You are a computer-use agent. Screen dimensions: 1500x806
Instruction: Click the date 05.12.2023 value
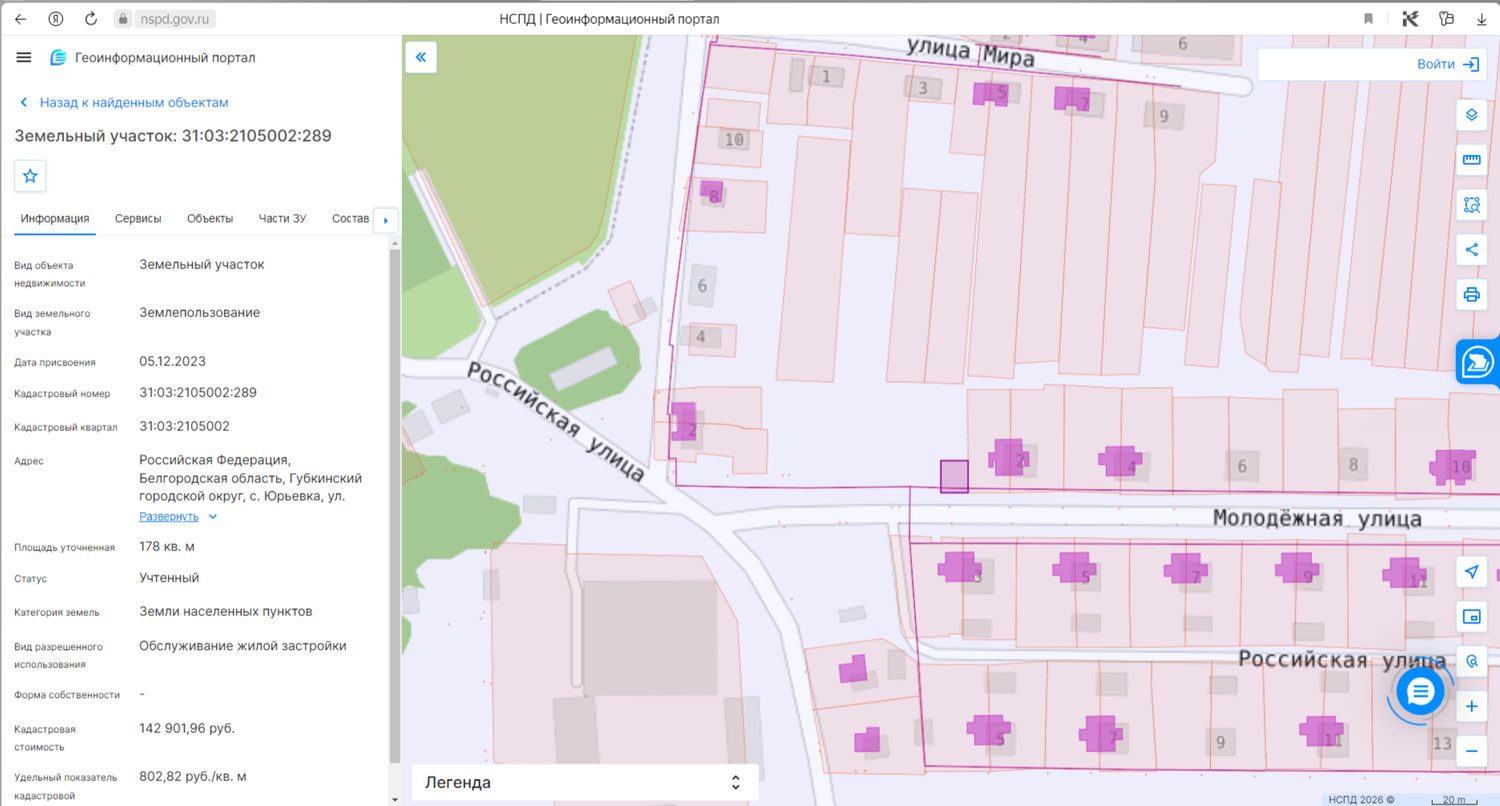[x=172, y=361]
